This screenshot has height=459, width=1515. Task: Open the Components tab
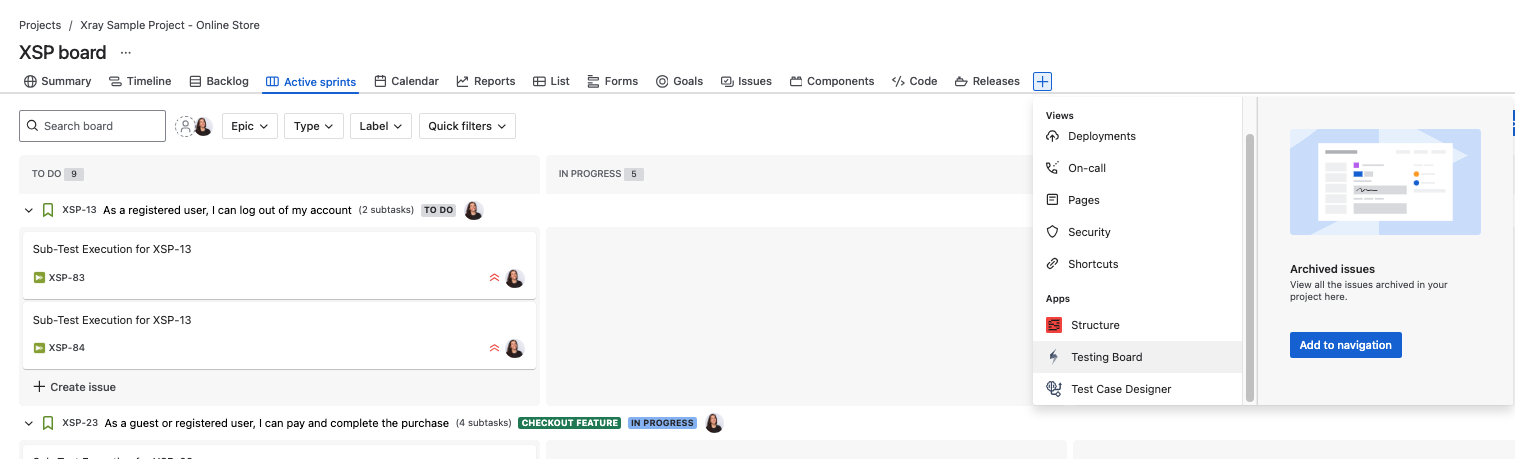tap(832, 81)
